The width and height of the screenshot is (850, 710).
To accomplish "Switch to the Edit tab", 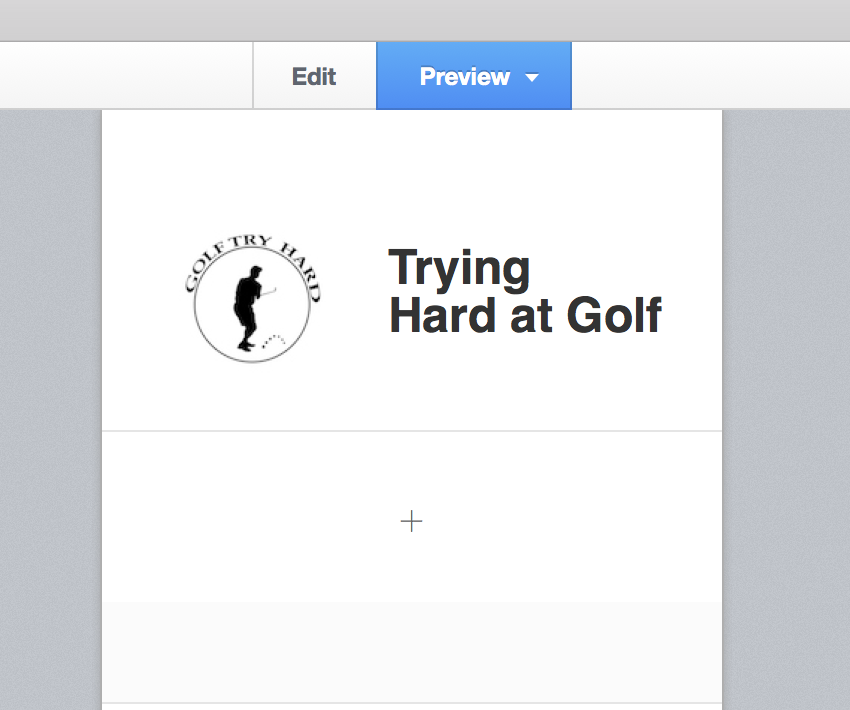I will coord(314,77).
